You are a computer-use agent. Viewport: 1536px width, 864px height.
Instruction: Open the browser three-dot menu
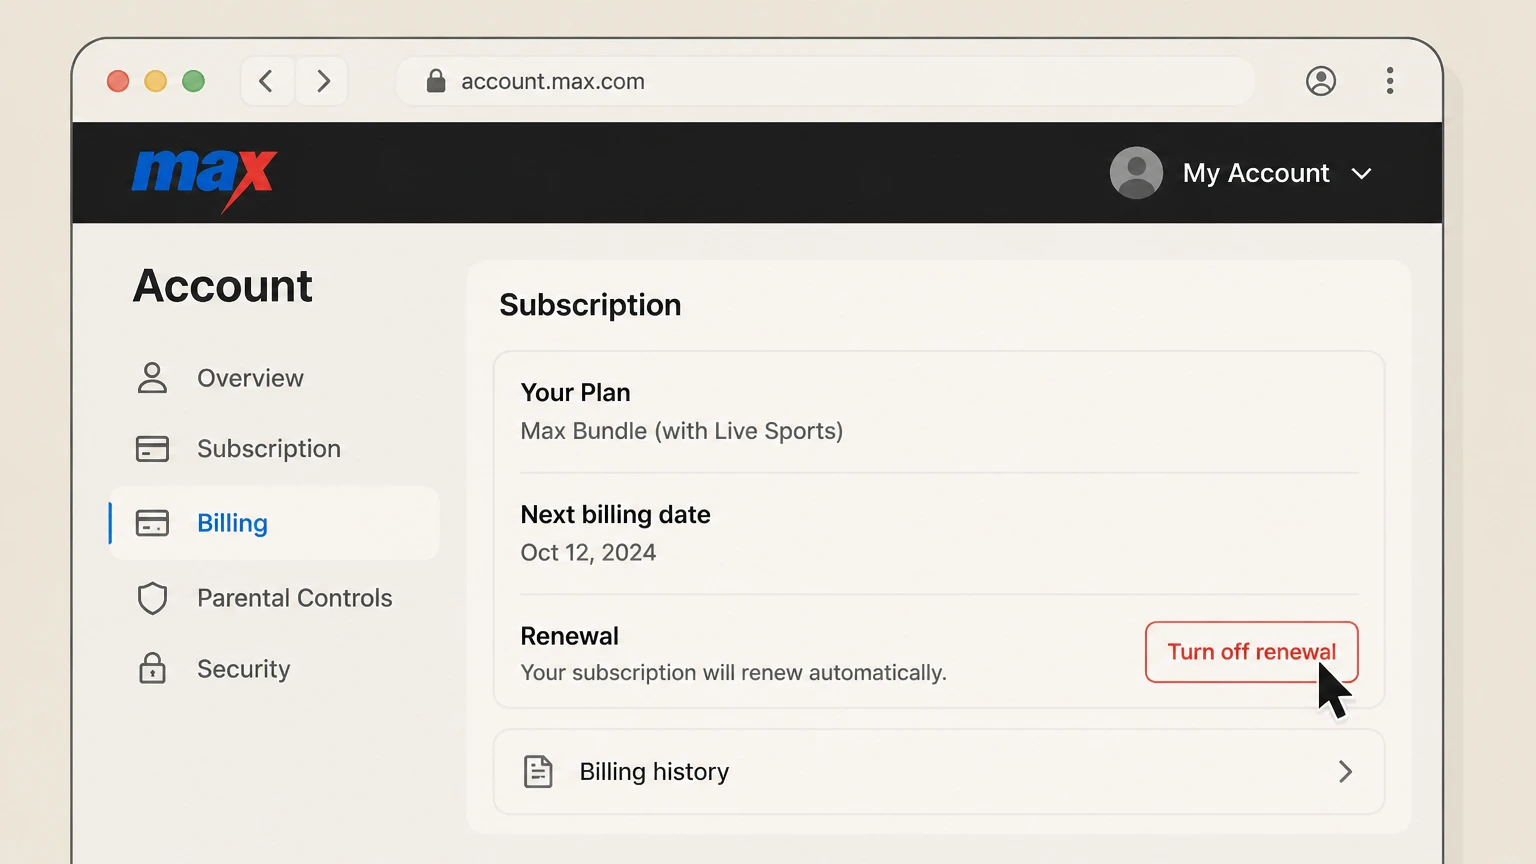point(1390,81)
